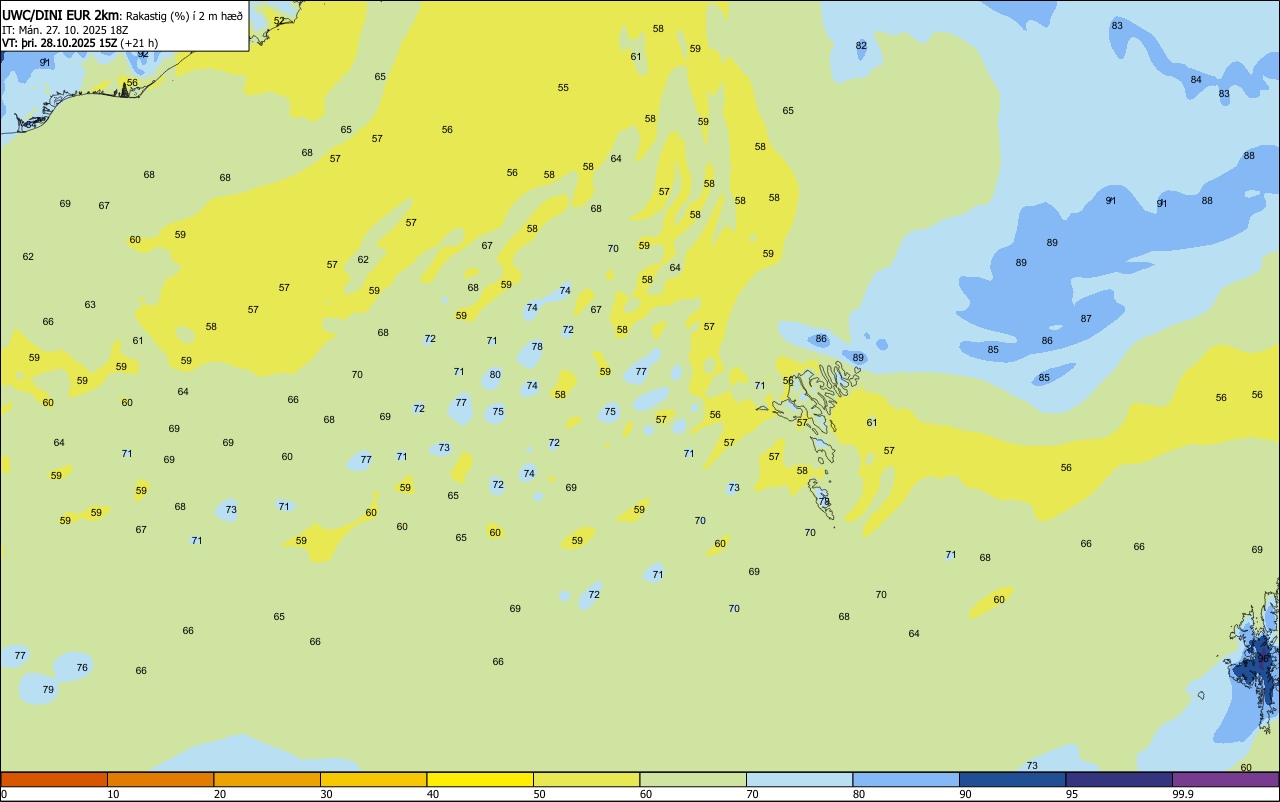1280x802 pixels.
Task: Click the medium blue 80–90 legend swatch
Action: [x=906, y=779]
